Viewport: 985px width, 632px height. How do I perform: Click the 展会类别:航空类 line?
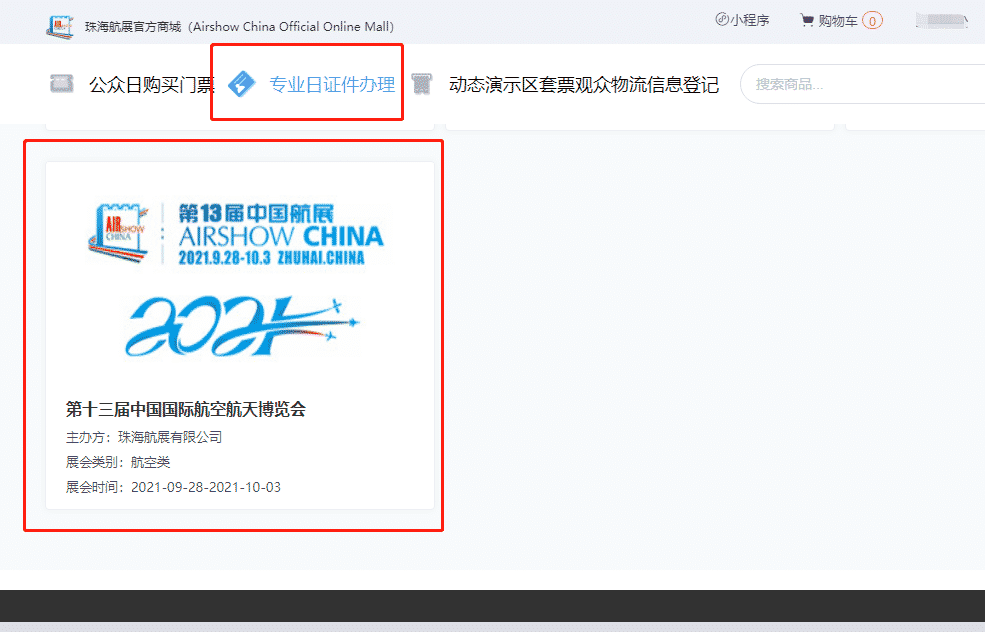click(118, 462)
